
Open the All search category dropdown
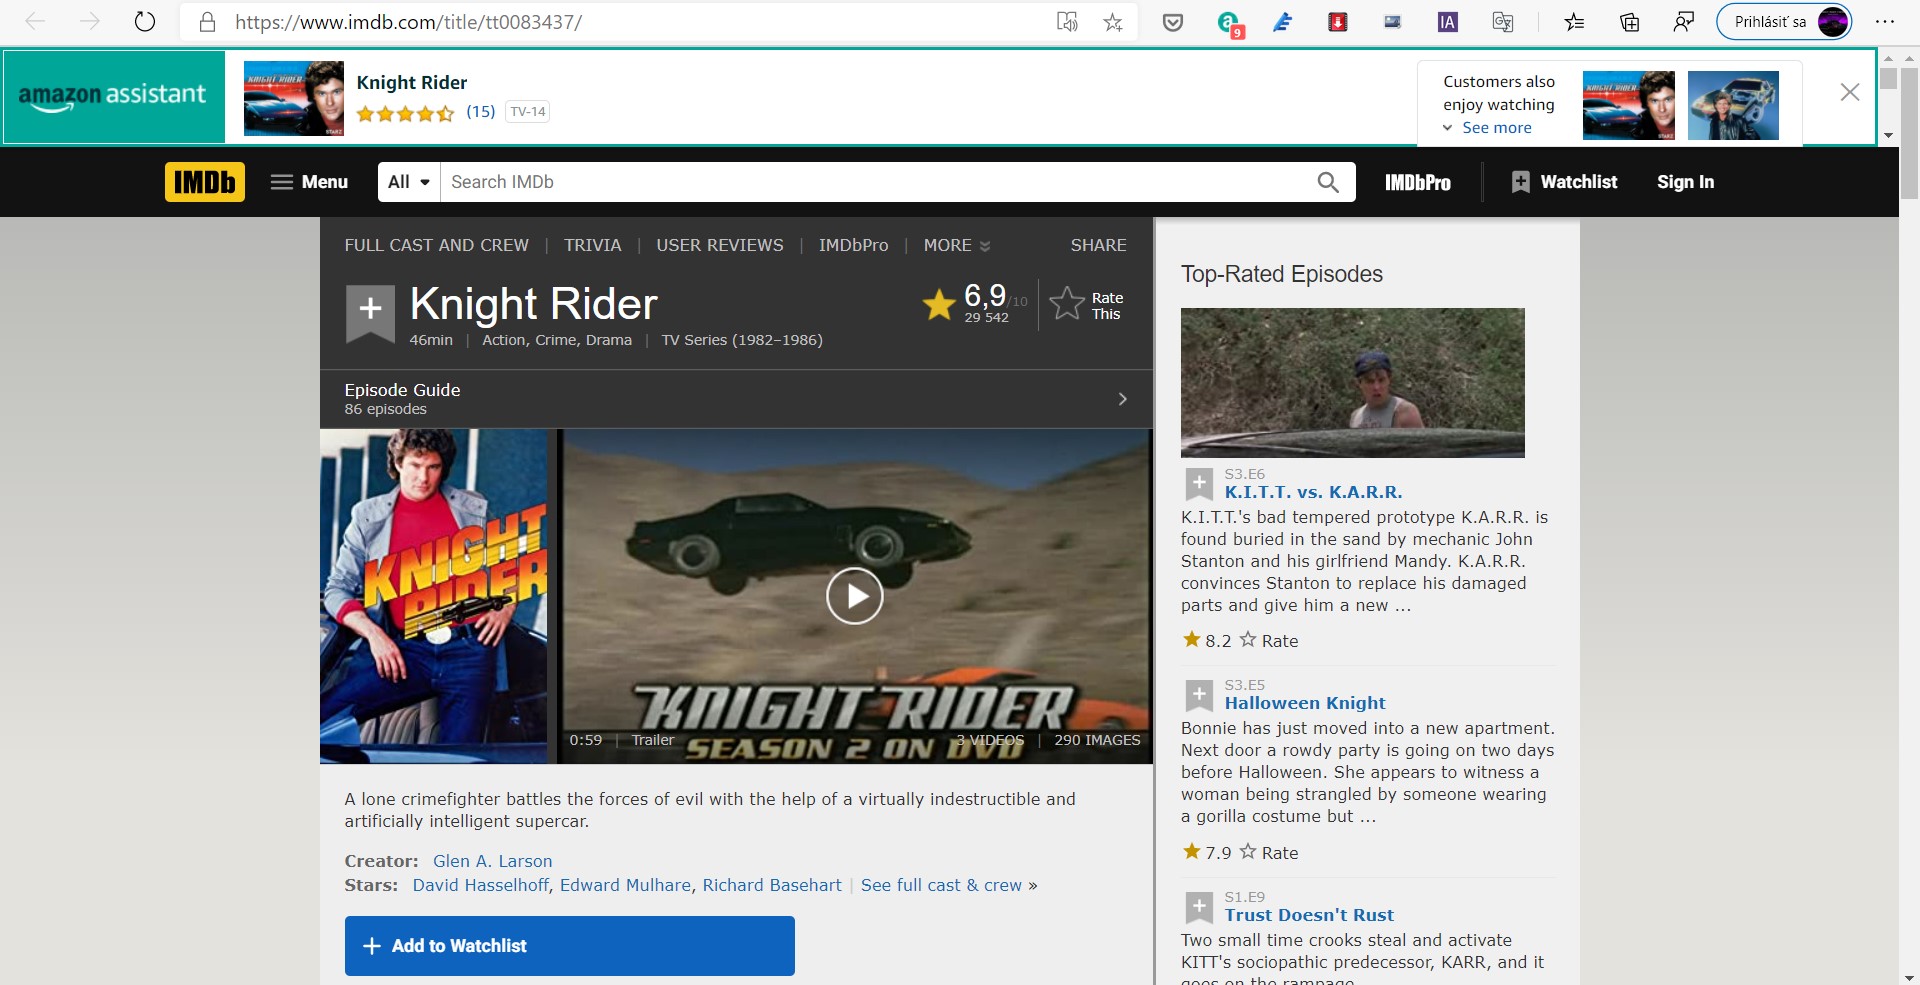(409, 182)
